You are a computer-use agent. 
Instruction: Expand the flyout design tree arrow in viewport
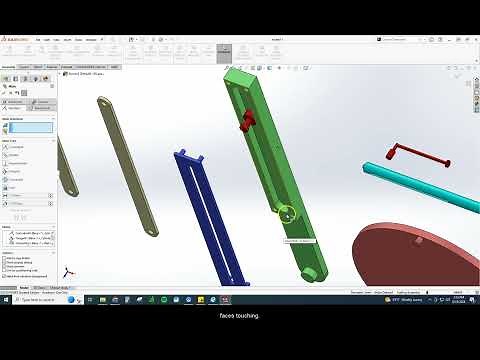coord(60,74)
